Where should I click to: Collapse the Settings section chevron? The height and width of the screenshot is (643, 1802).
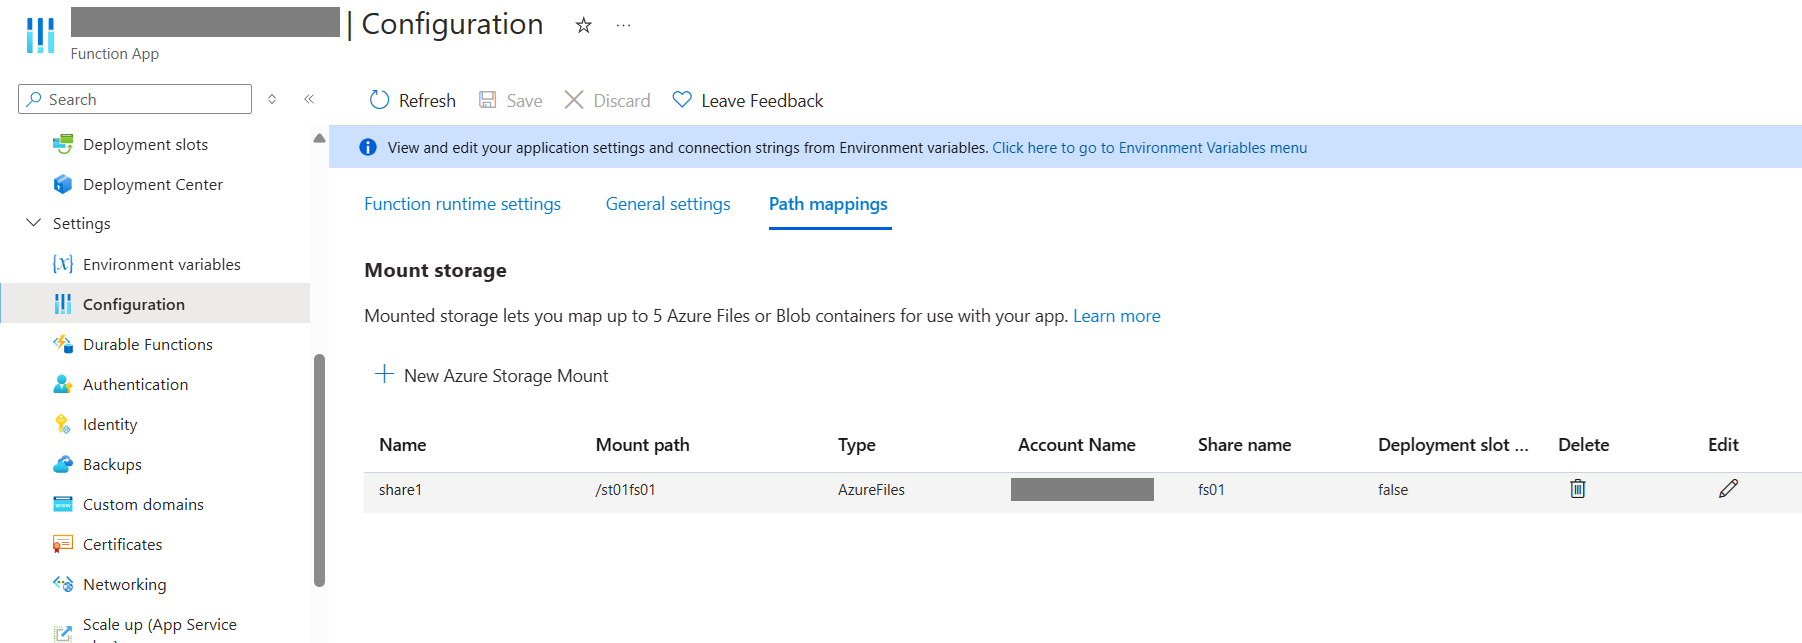point(33,223)
